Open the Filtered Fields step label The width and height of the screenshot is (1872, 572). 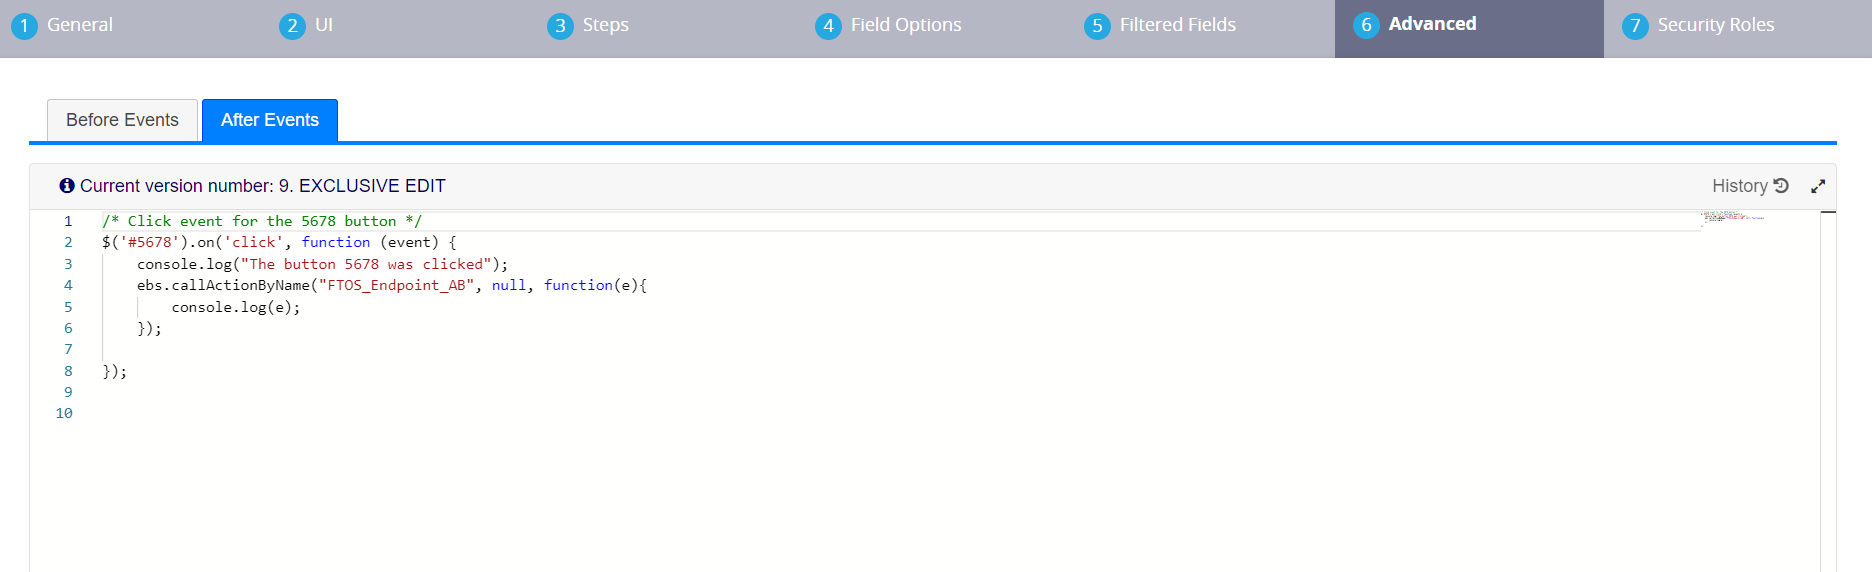pyautogui.click(x=1177, y=25)
